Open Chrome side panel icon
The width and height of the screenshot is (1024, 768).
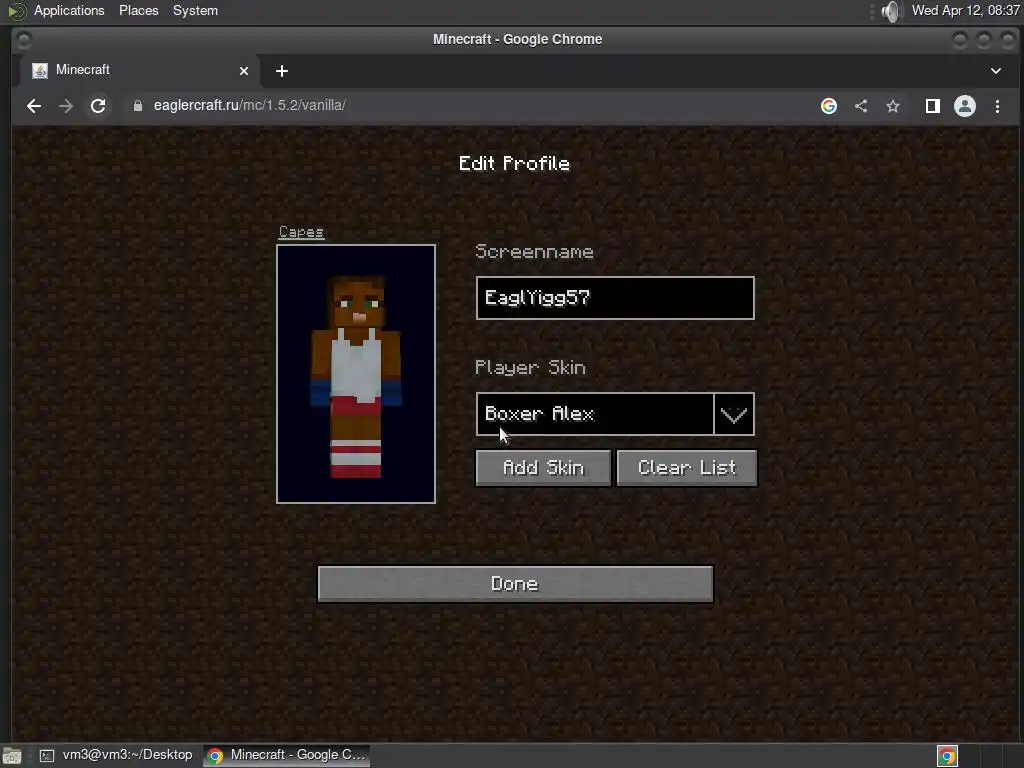[x=933, y=106]
